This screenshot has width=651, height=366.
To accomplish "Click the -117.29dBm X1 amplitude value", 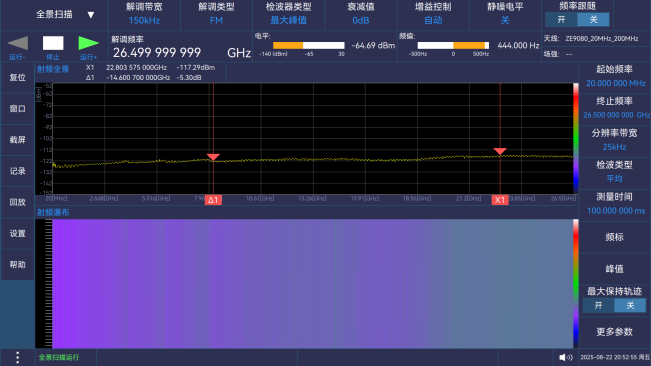I will point(196,68).
